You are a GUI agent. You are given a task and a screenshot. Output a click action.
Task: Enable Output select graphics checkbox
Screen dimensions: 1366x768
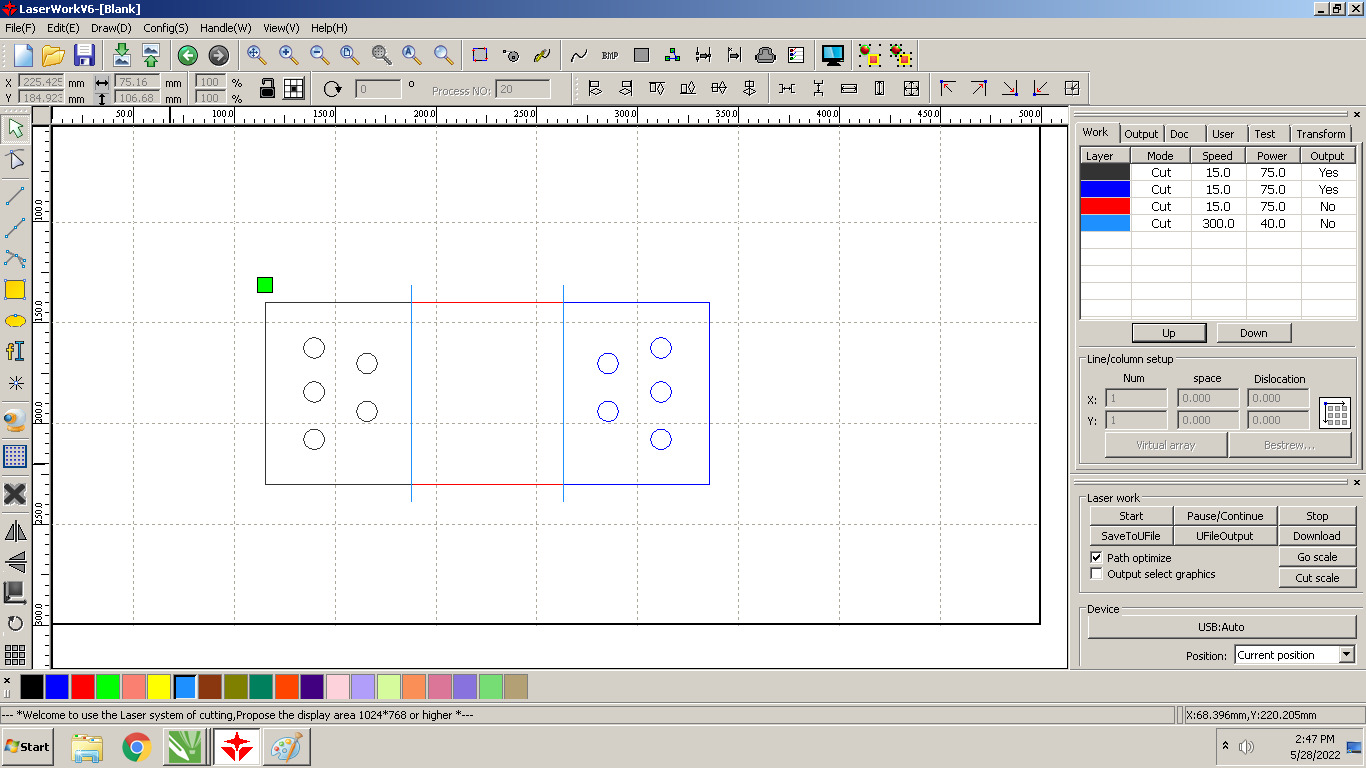click(1096, 574)
